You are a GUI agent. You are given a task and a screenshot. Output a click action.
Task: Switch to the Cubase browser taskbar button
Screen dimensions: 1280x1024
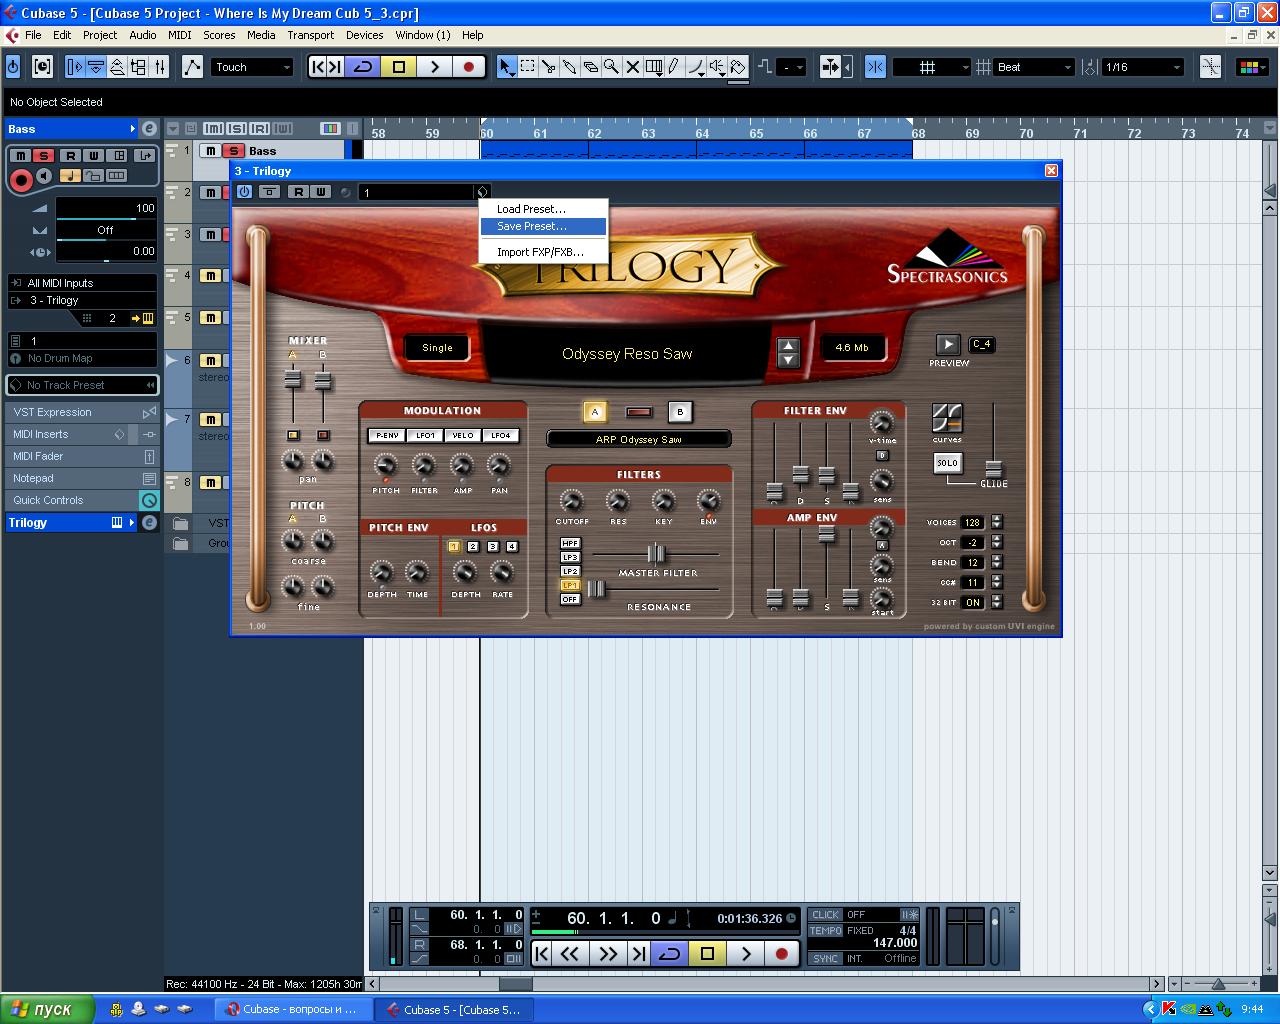point(293,1009)
